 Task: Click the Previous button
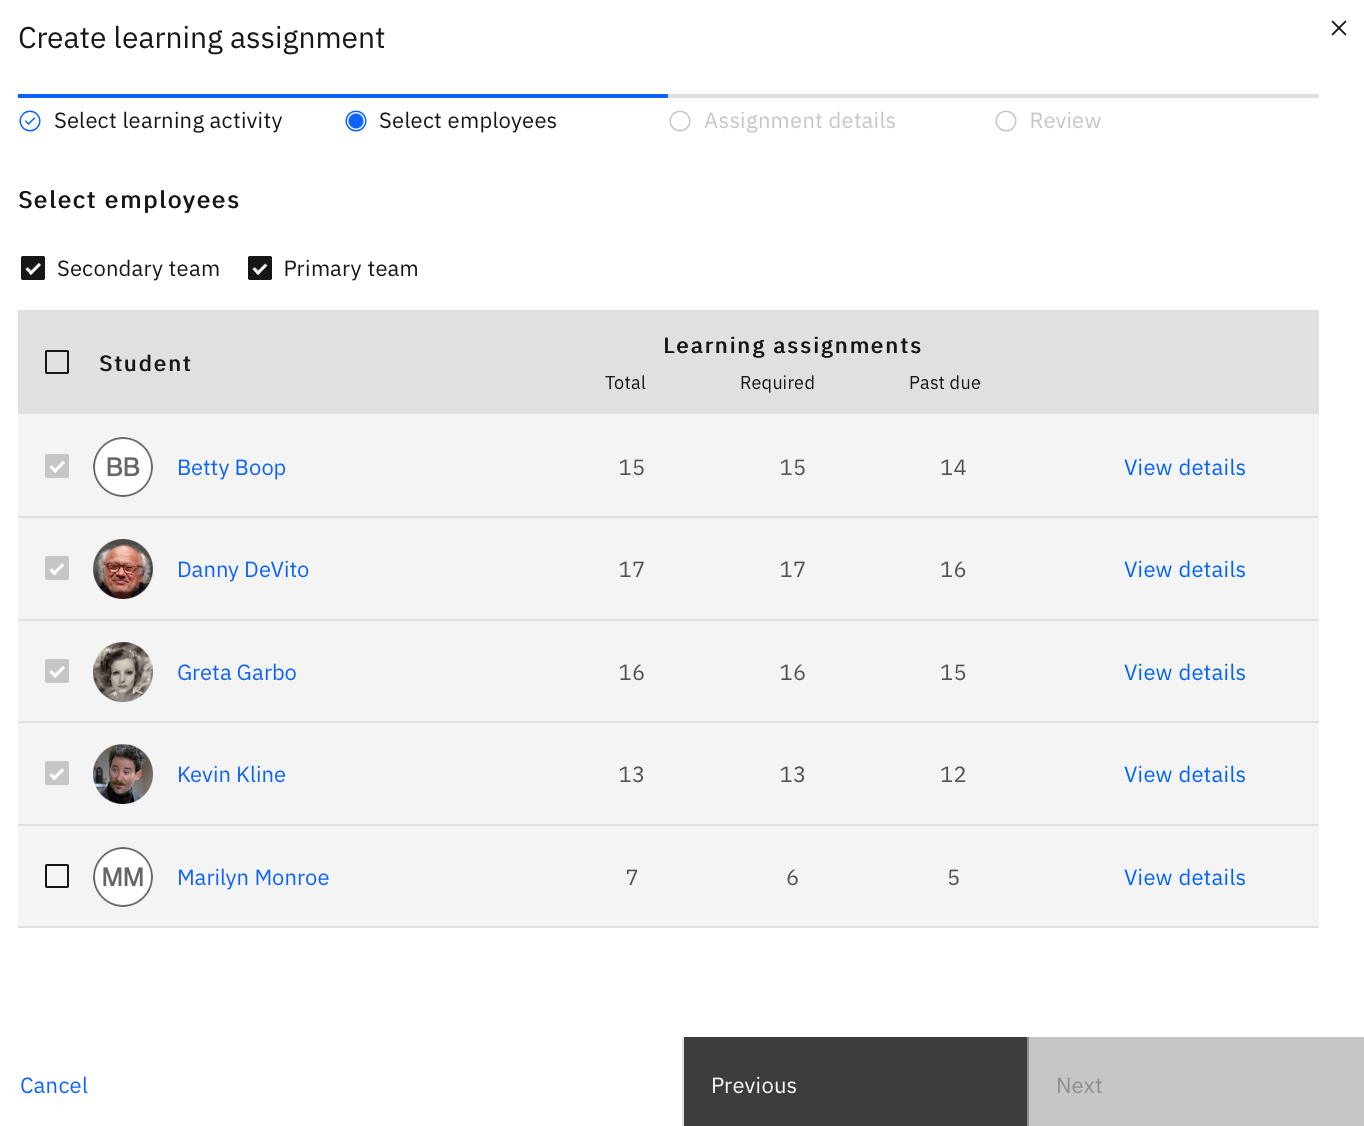[x=855, y=1082]
